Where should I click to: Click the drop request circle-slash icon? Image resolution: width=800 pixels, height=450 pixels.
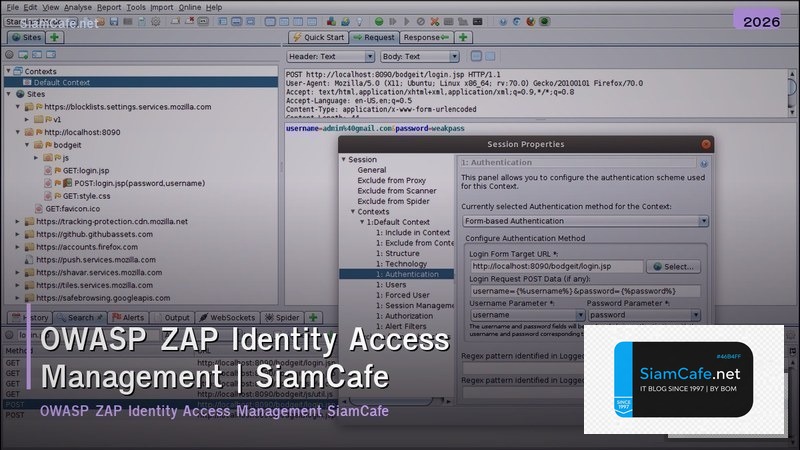tap(420, 21)
